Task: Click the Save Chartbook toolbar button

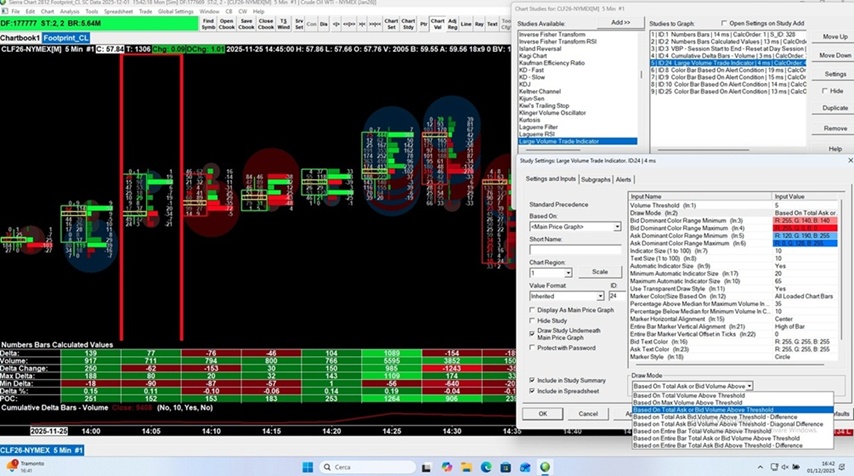Action: (246, 22)
